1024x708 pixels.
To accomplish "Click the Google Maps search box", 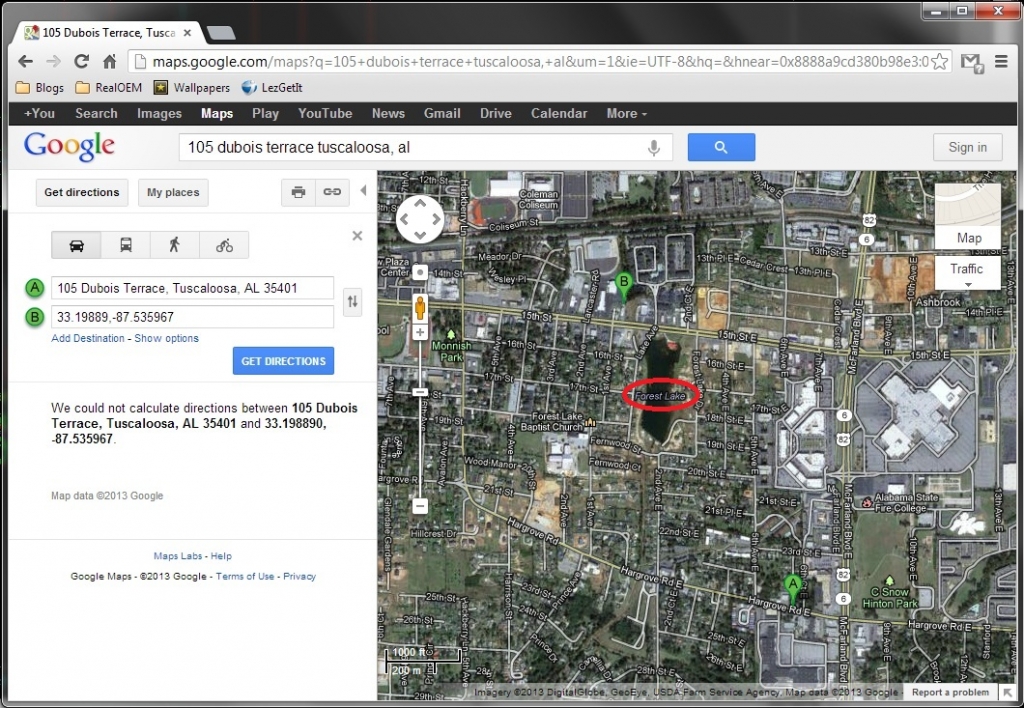I will (x=426, y=148).
